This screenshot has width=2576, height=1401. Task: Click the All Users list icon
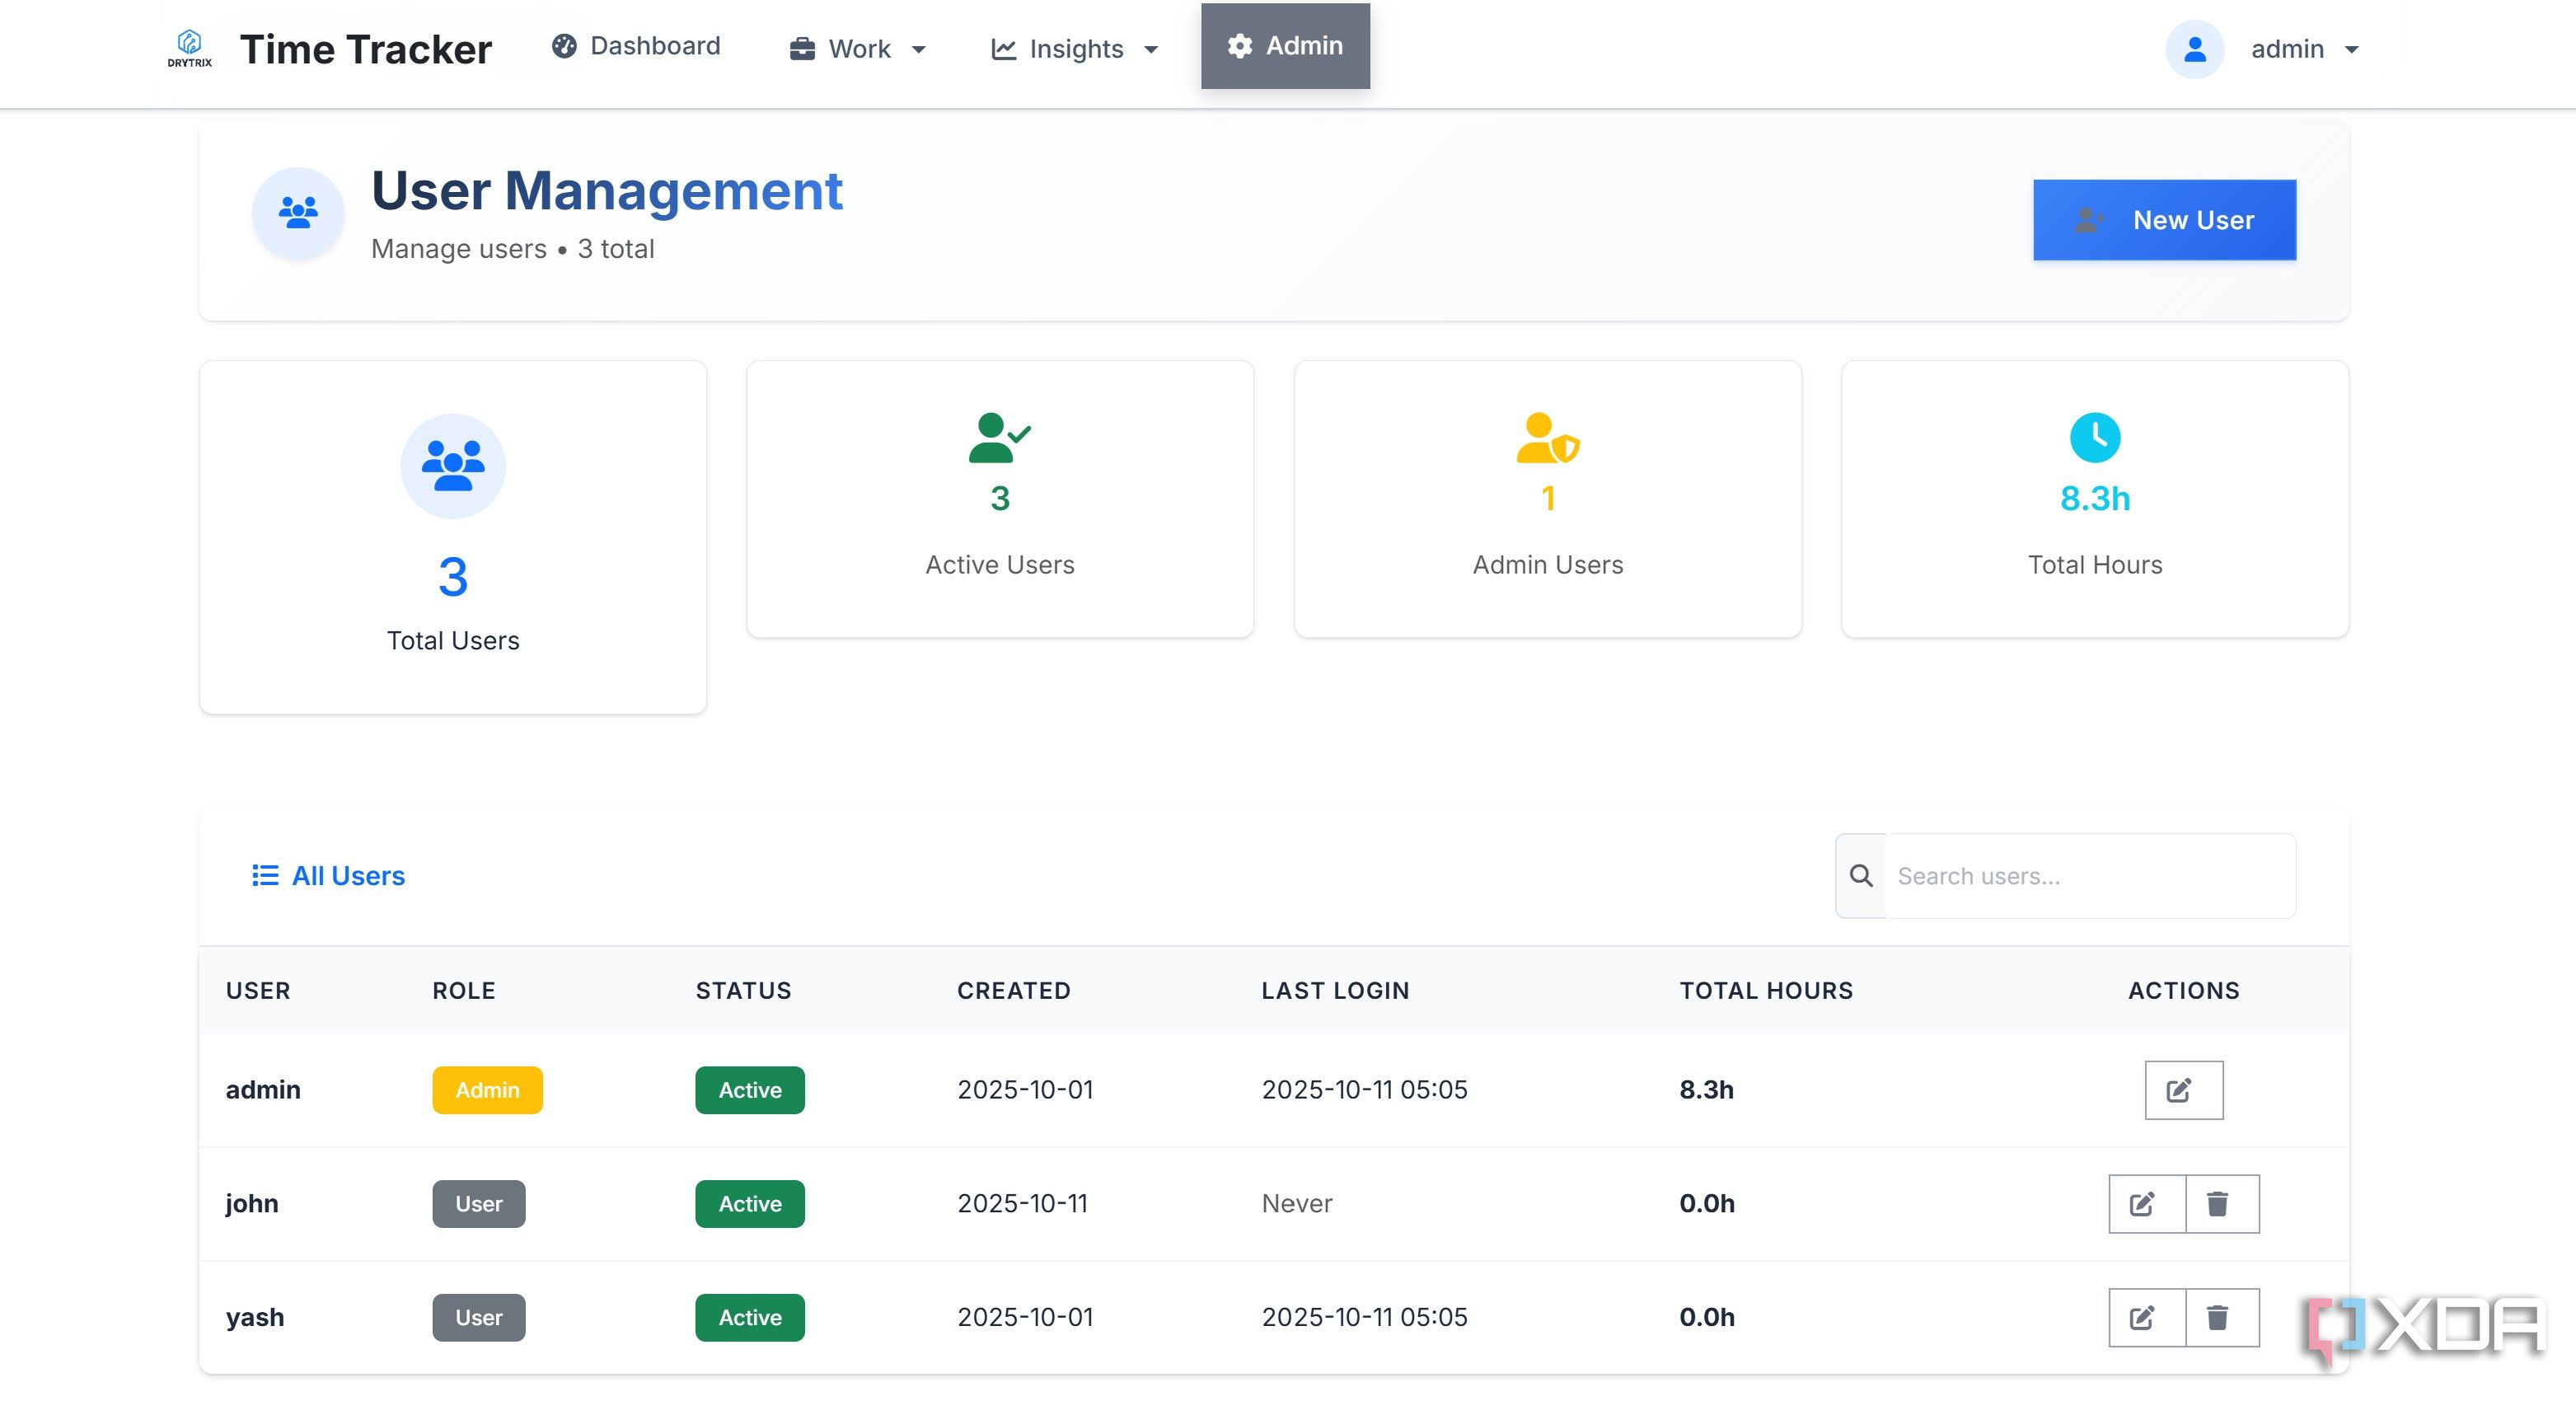pos(265,876)
